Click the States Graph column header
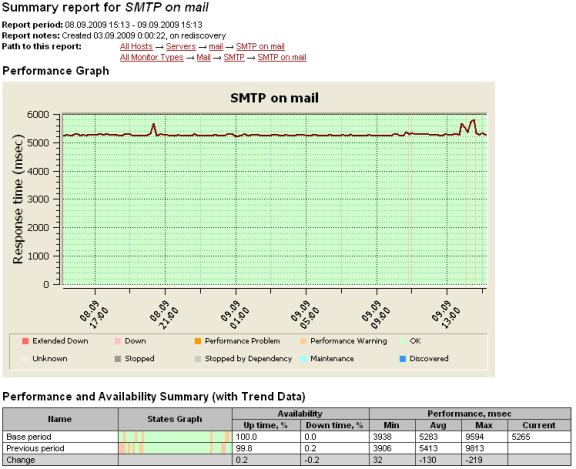576x469 pixels. pyautogui.click(x=175, y=419)
